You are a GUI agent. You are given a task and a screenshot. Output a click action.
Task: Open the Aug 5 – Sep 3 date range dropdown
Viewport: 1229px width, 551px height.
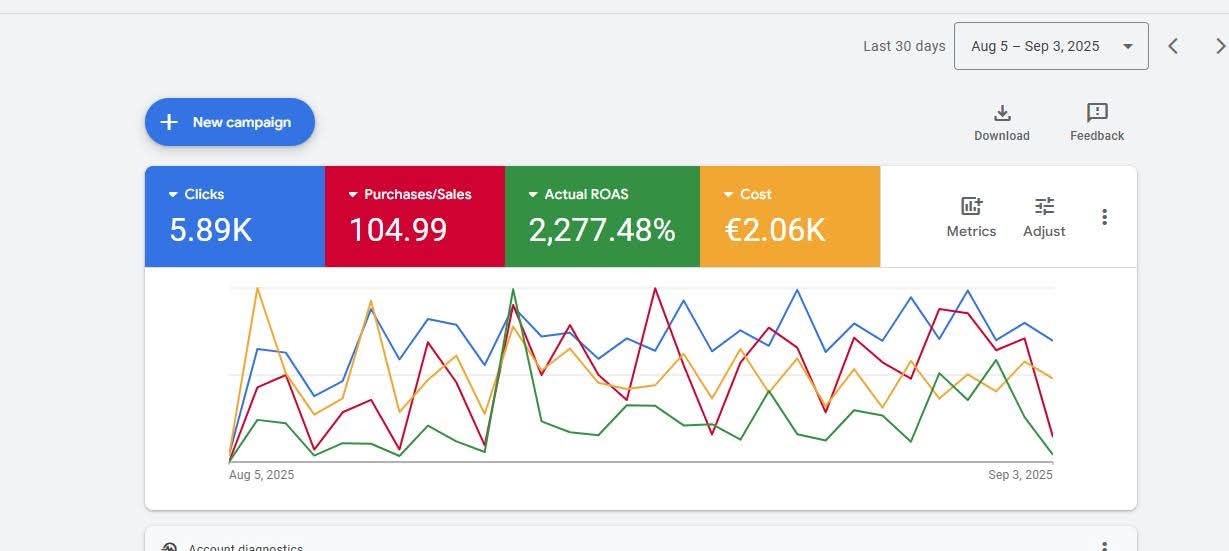coord(1051,46)
